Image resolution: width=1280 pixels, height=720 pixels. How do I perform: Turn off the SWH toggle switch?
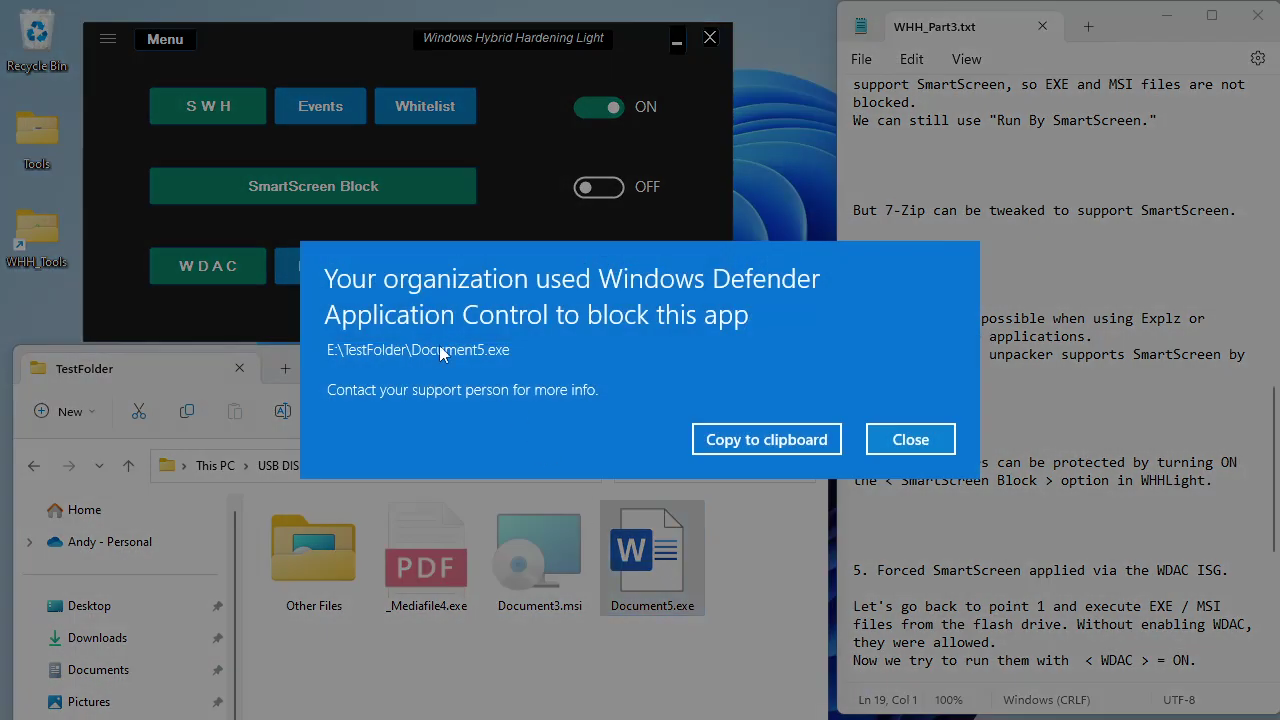pos(599,107)
